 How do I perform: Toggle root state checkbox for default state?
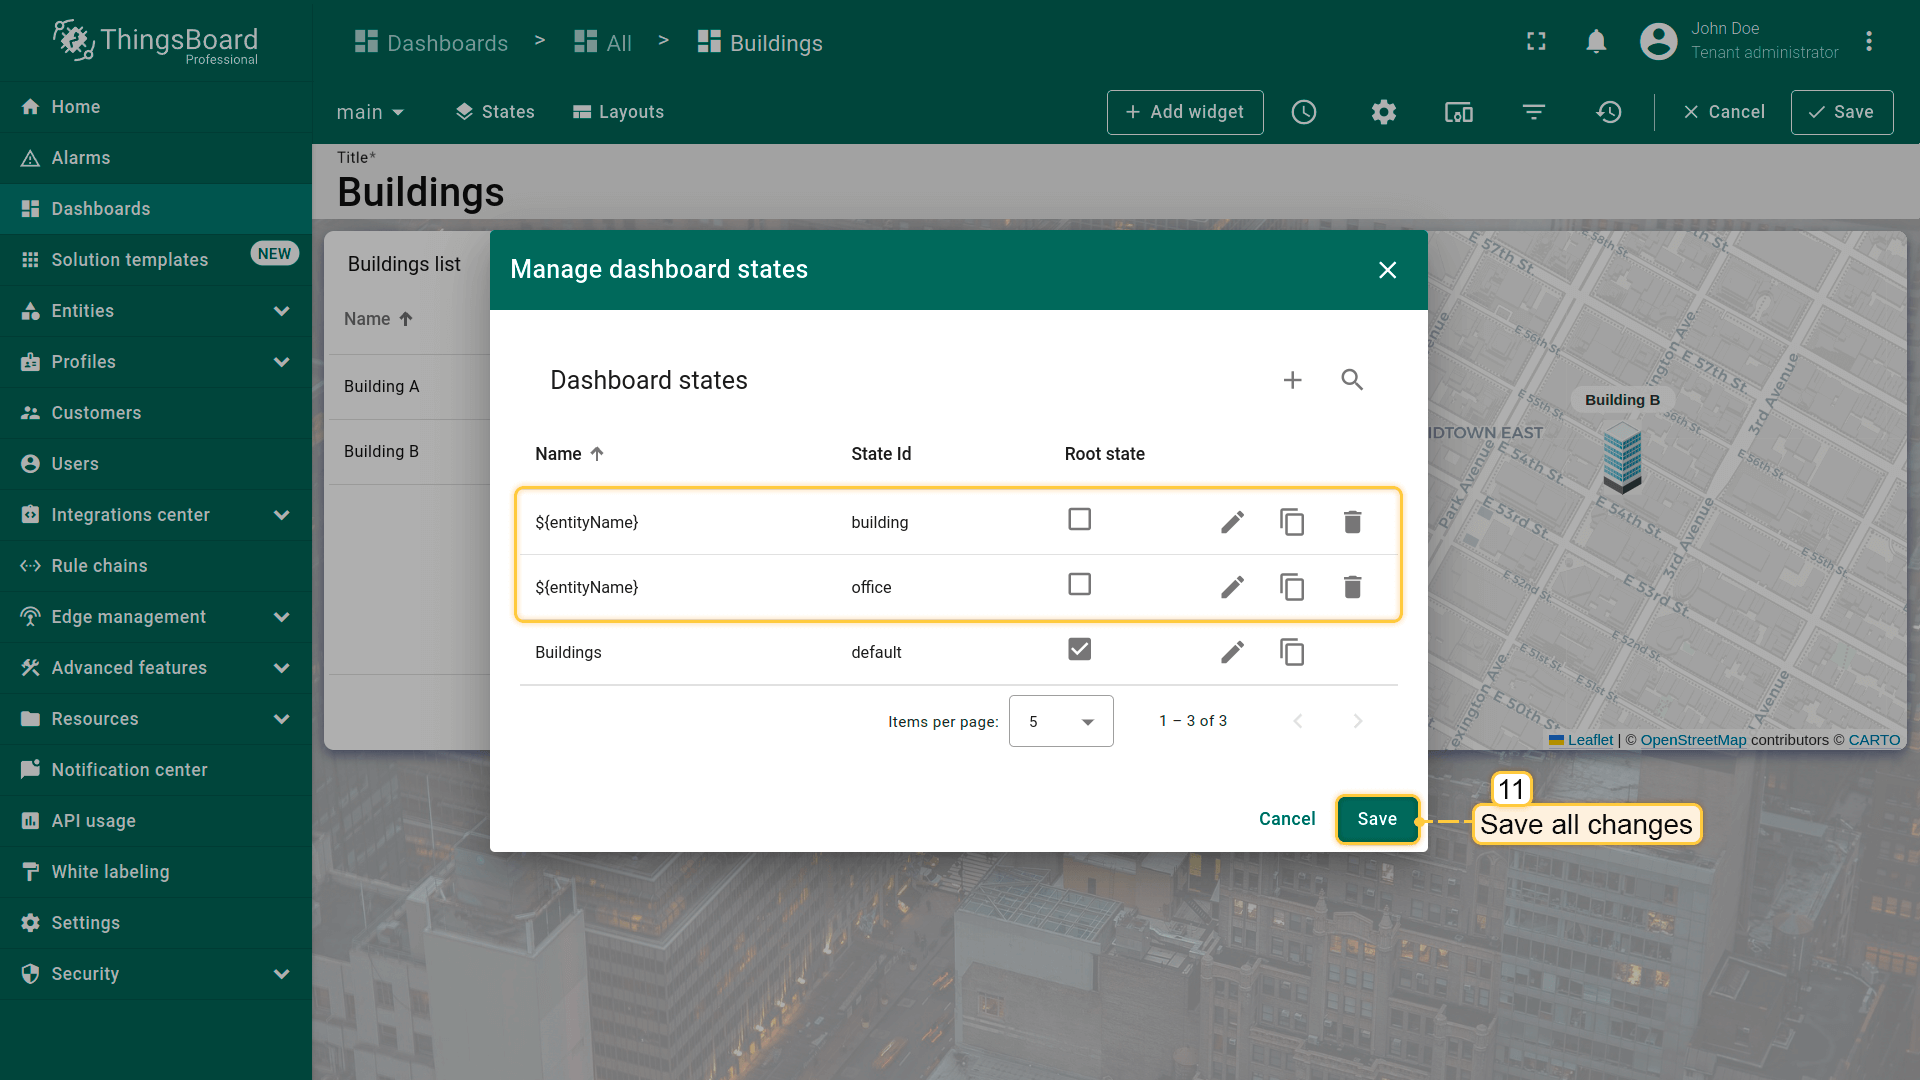click(1079, 649)
